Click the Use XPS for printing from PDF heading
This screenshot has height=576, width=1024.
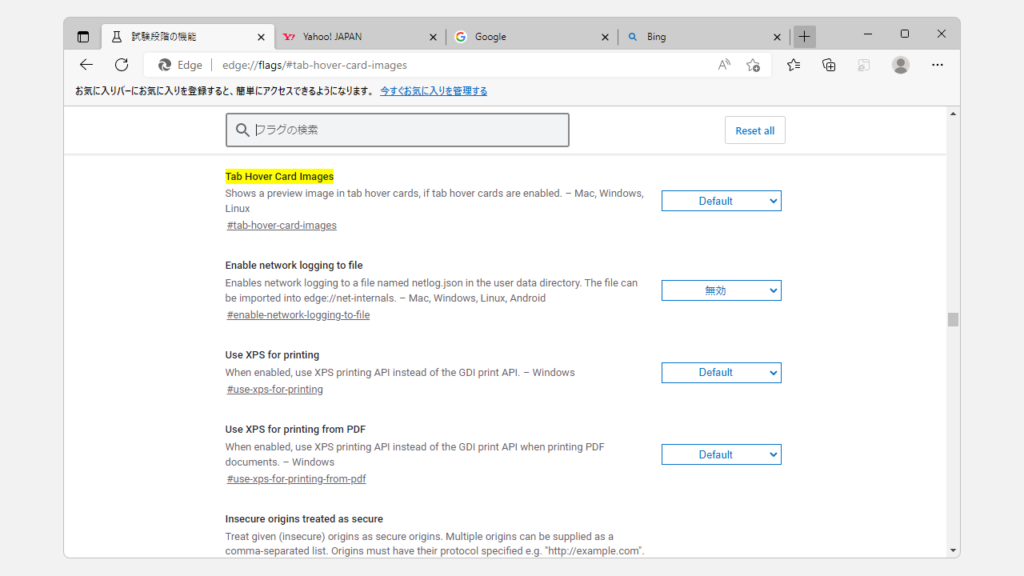(x=295, y=429)
